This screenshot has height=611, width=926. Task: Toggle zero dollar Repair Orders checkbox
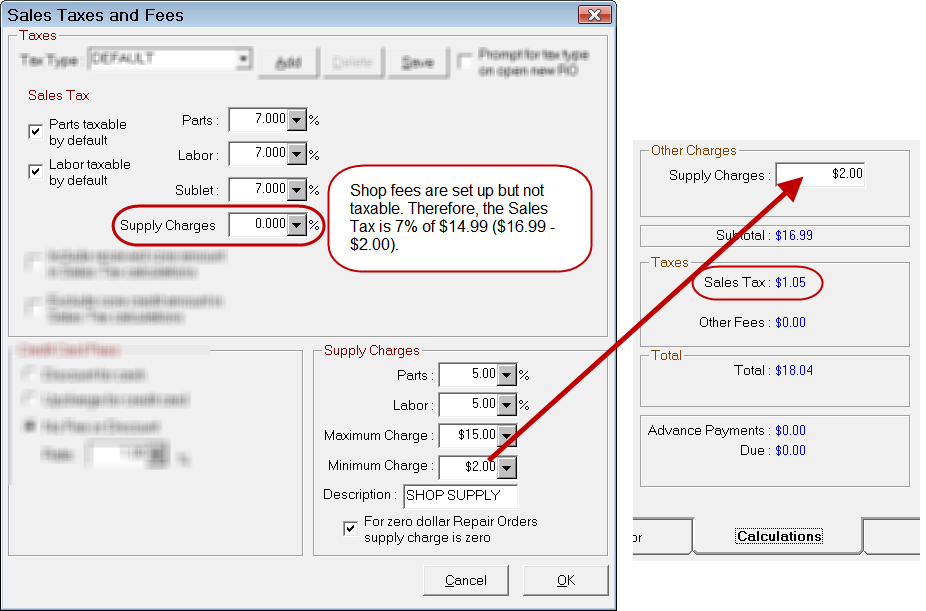point(350,529)
